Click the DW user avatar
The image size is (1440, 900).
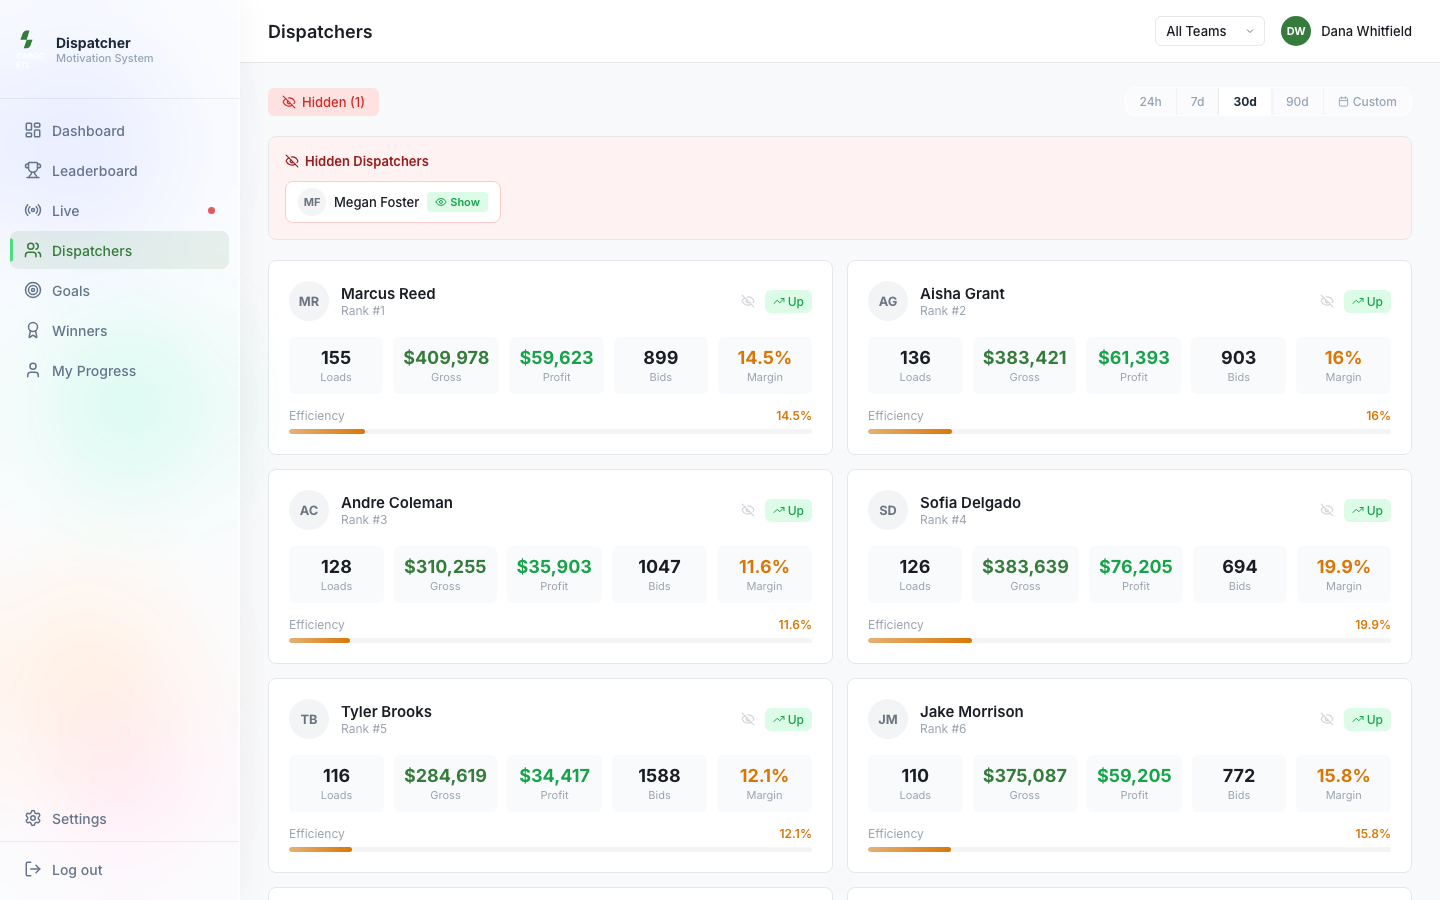1296,31
